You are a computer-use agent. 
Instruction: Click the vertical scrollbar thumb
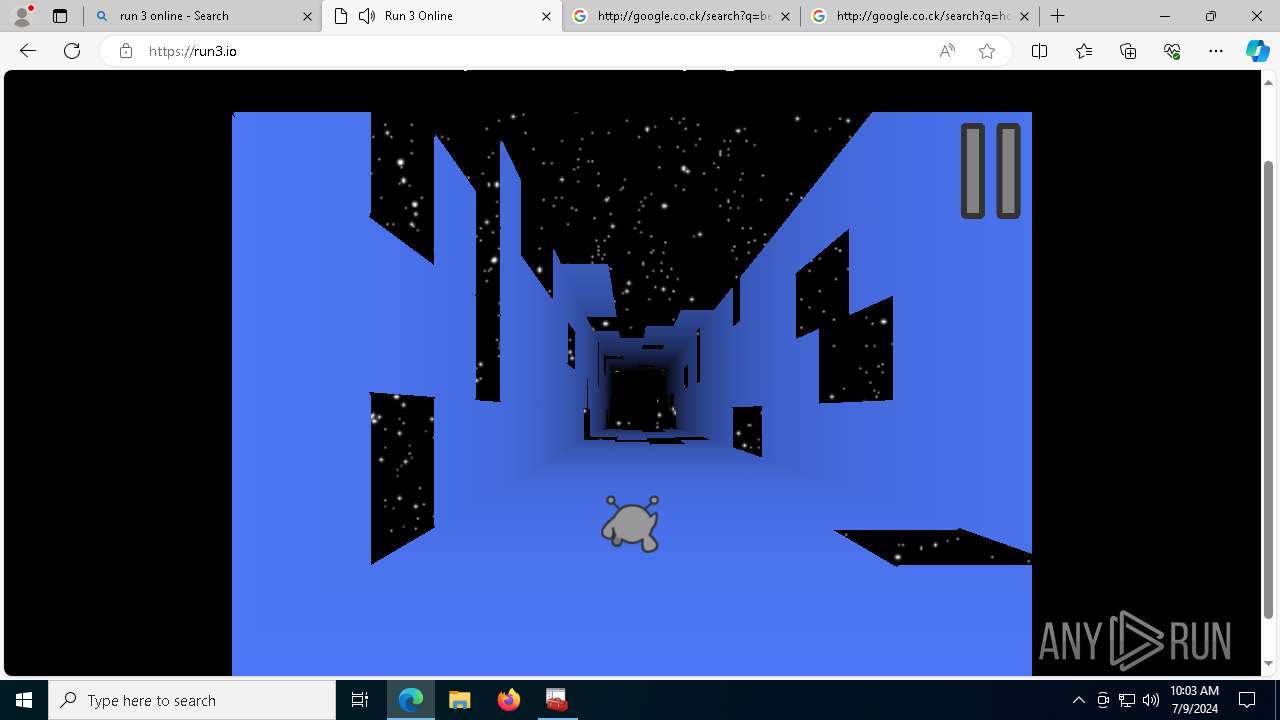1269,390
